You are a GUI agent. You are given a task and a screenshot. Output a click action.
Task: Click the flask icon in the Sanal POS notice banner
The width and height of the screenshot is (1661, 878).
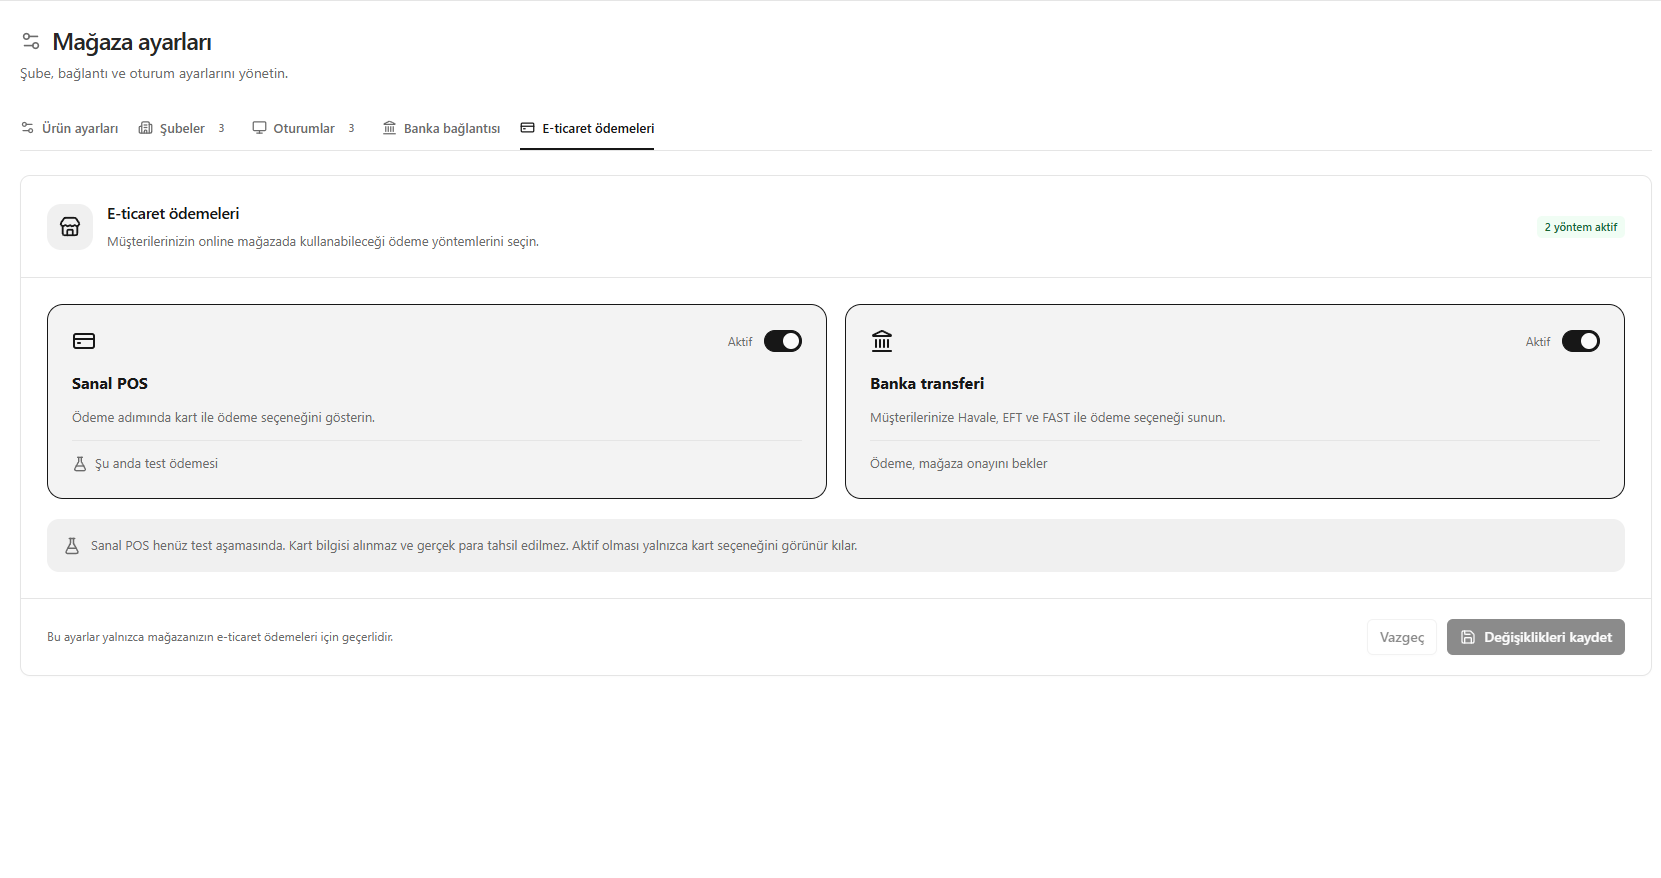tap(72, 546)
